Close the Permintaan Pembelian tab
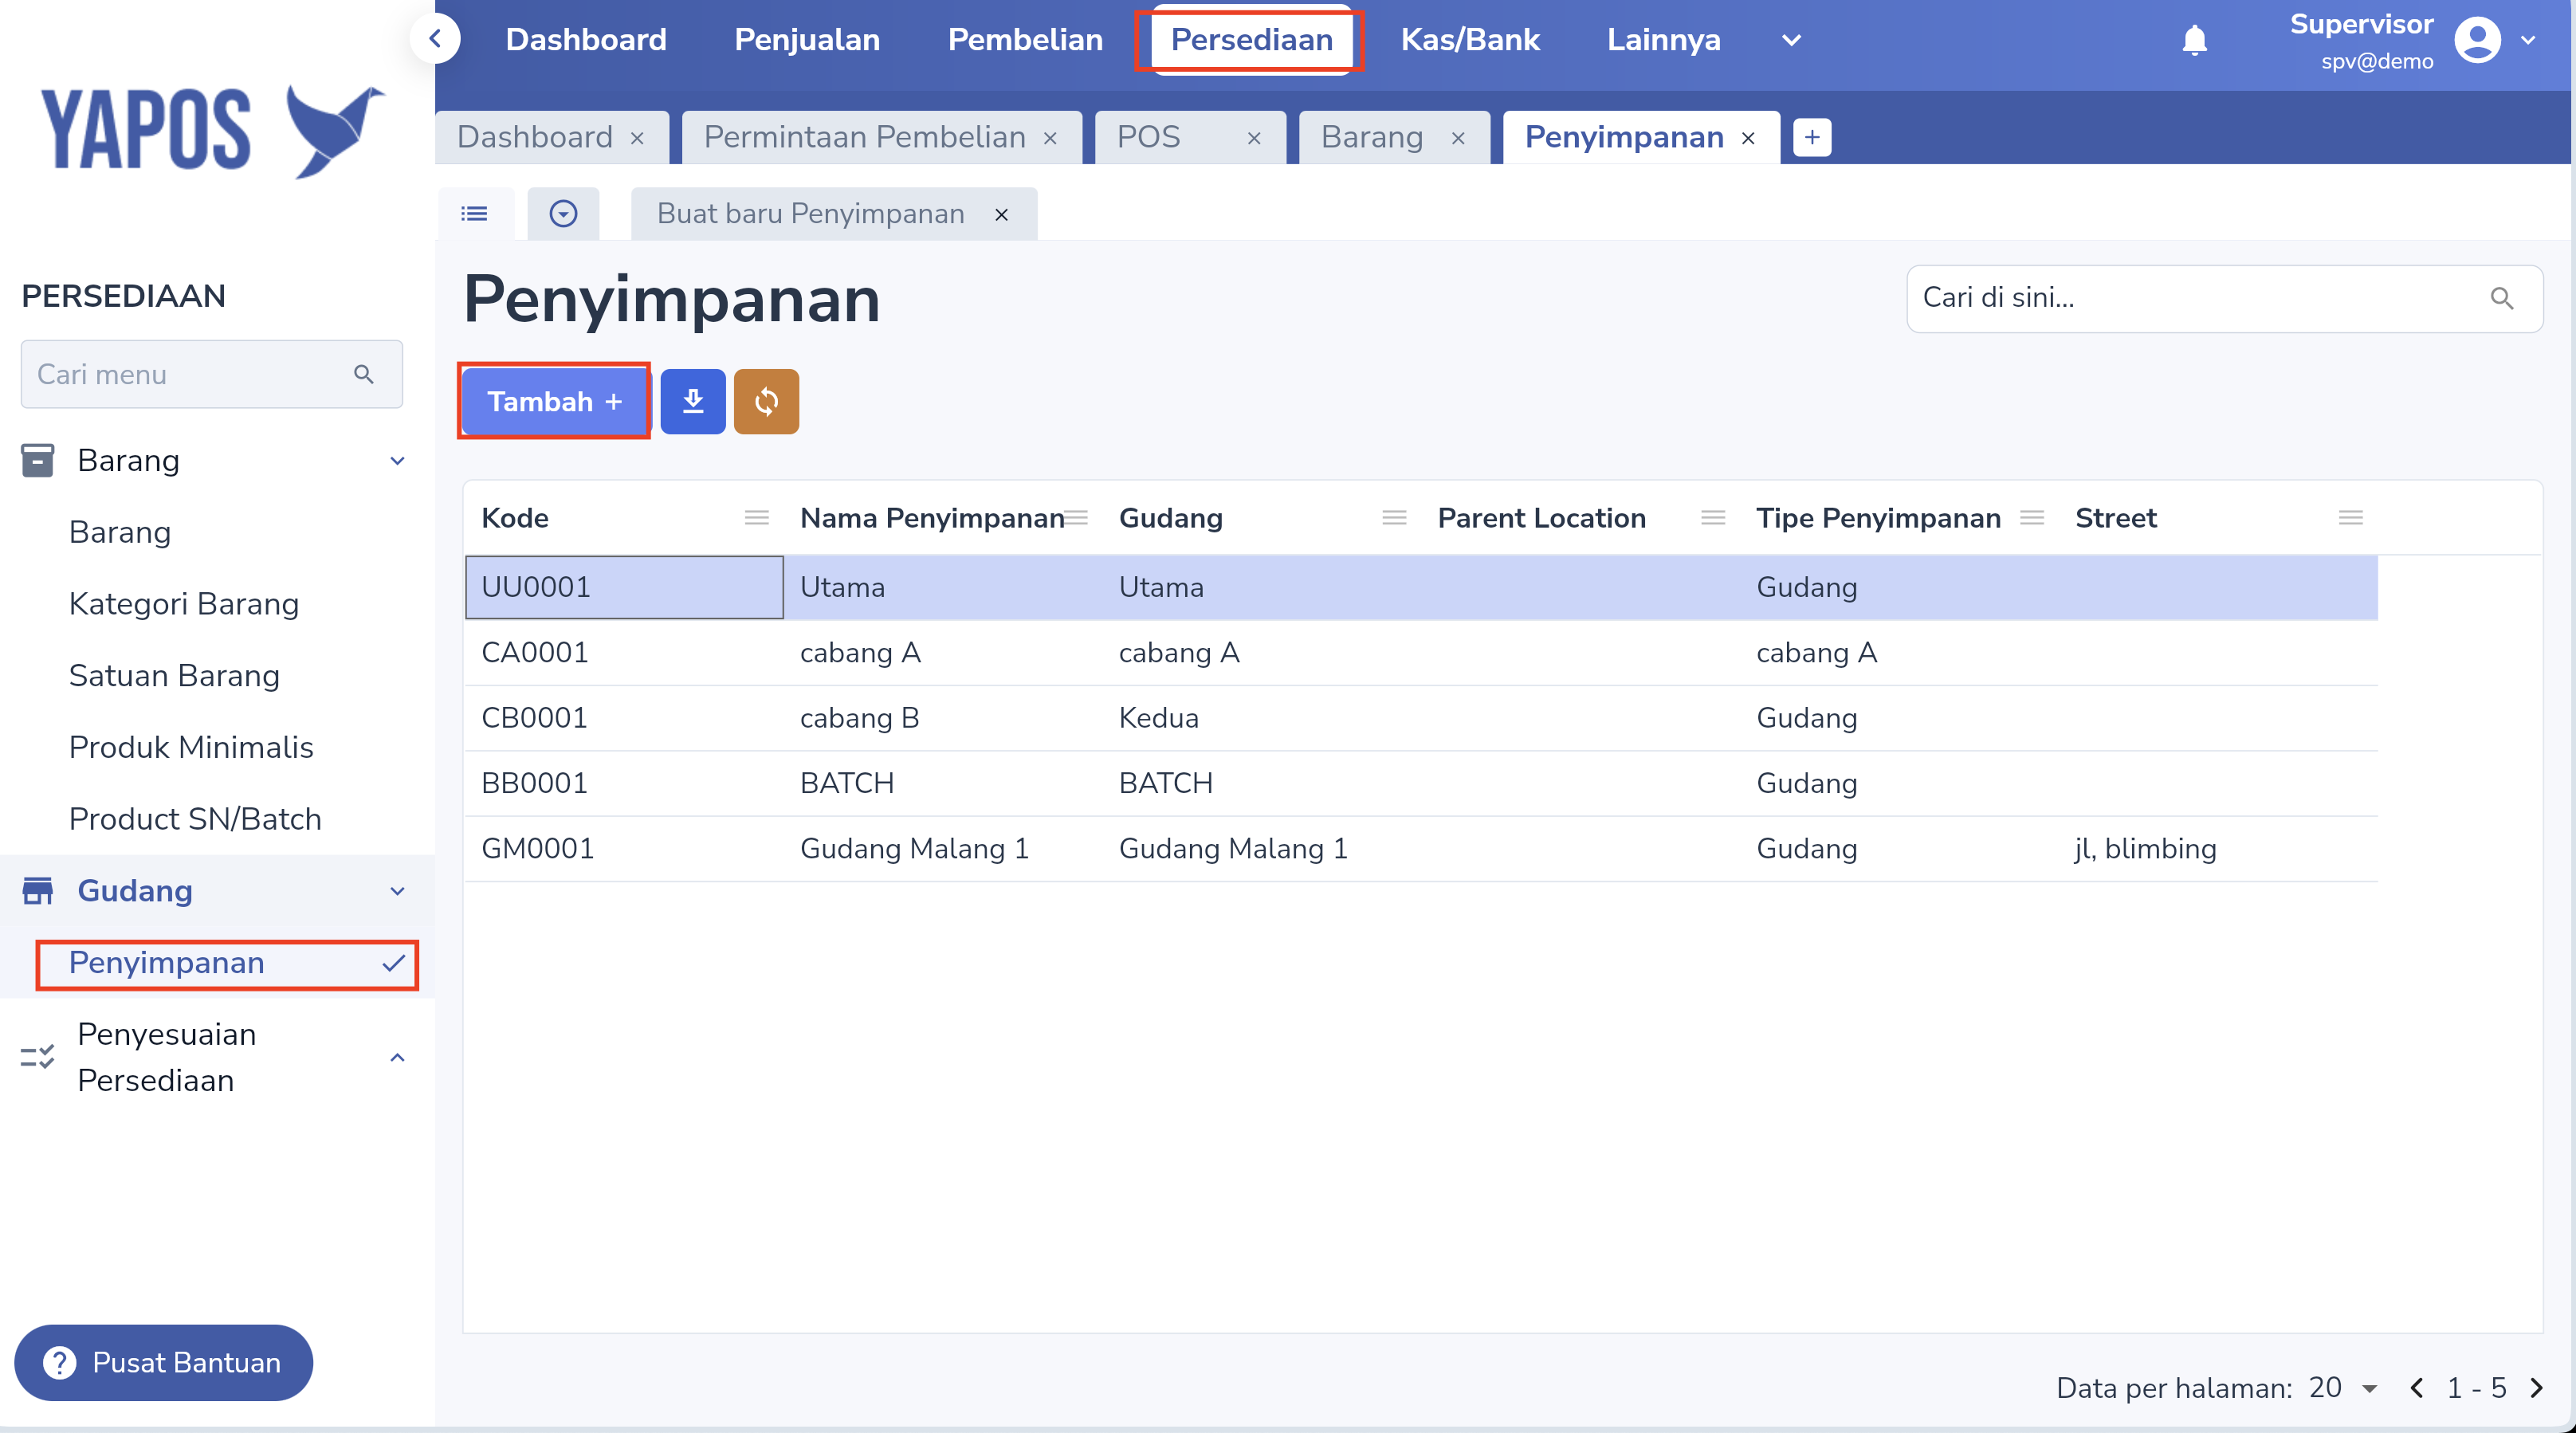2576x1433 pixels. click(x=1050, y=138)
